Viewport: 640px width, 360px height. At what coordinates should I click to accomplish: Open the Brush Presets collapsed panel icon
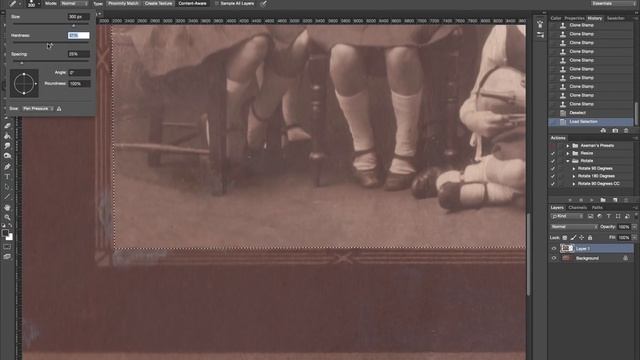click(540, 24)
